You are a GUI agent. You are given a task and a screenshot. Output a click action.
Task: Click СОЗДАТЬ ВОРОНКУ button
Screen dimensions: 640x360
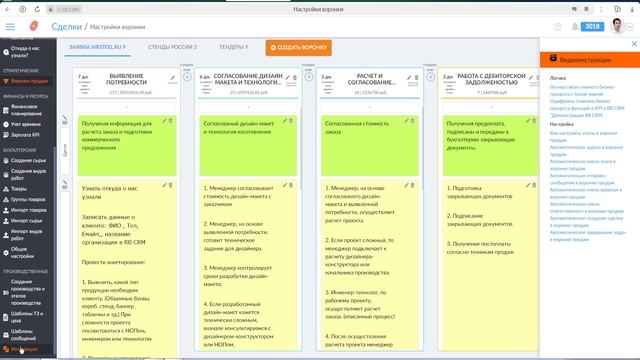coord(298,47)
